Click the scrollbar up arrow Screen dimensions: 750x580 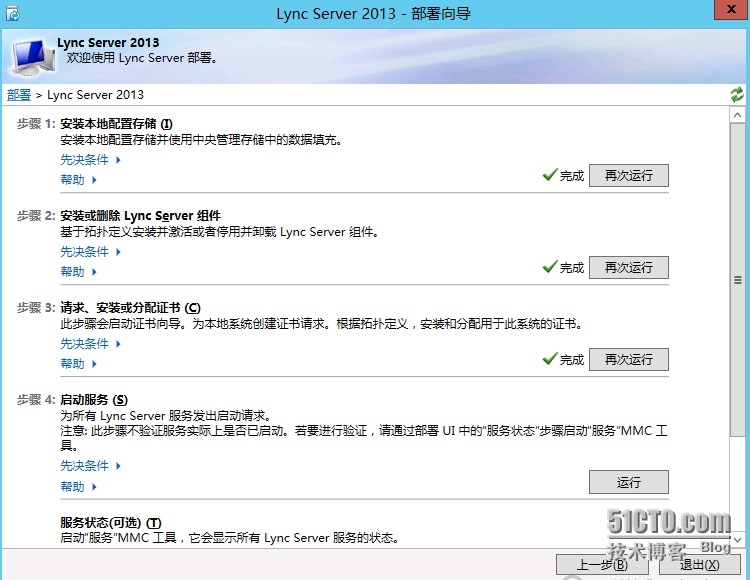point(737,115)
